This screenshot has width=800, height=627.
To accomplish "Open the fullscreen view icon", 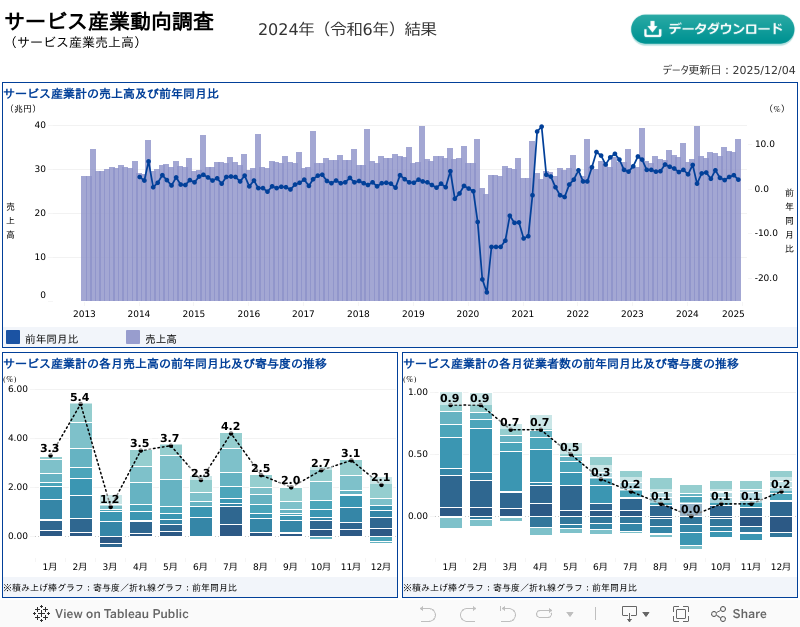I will 681,613.
